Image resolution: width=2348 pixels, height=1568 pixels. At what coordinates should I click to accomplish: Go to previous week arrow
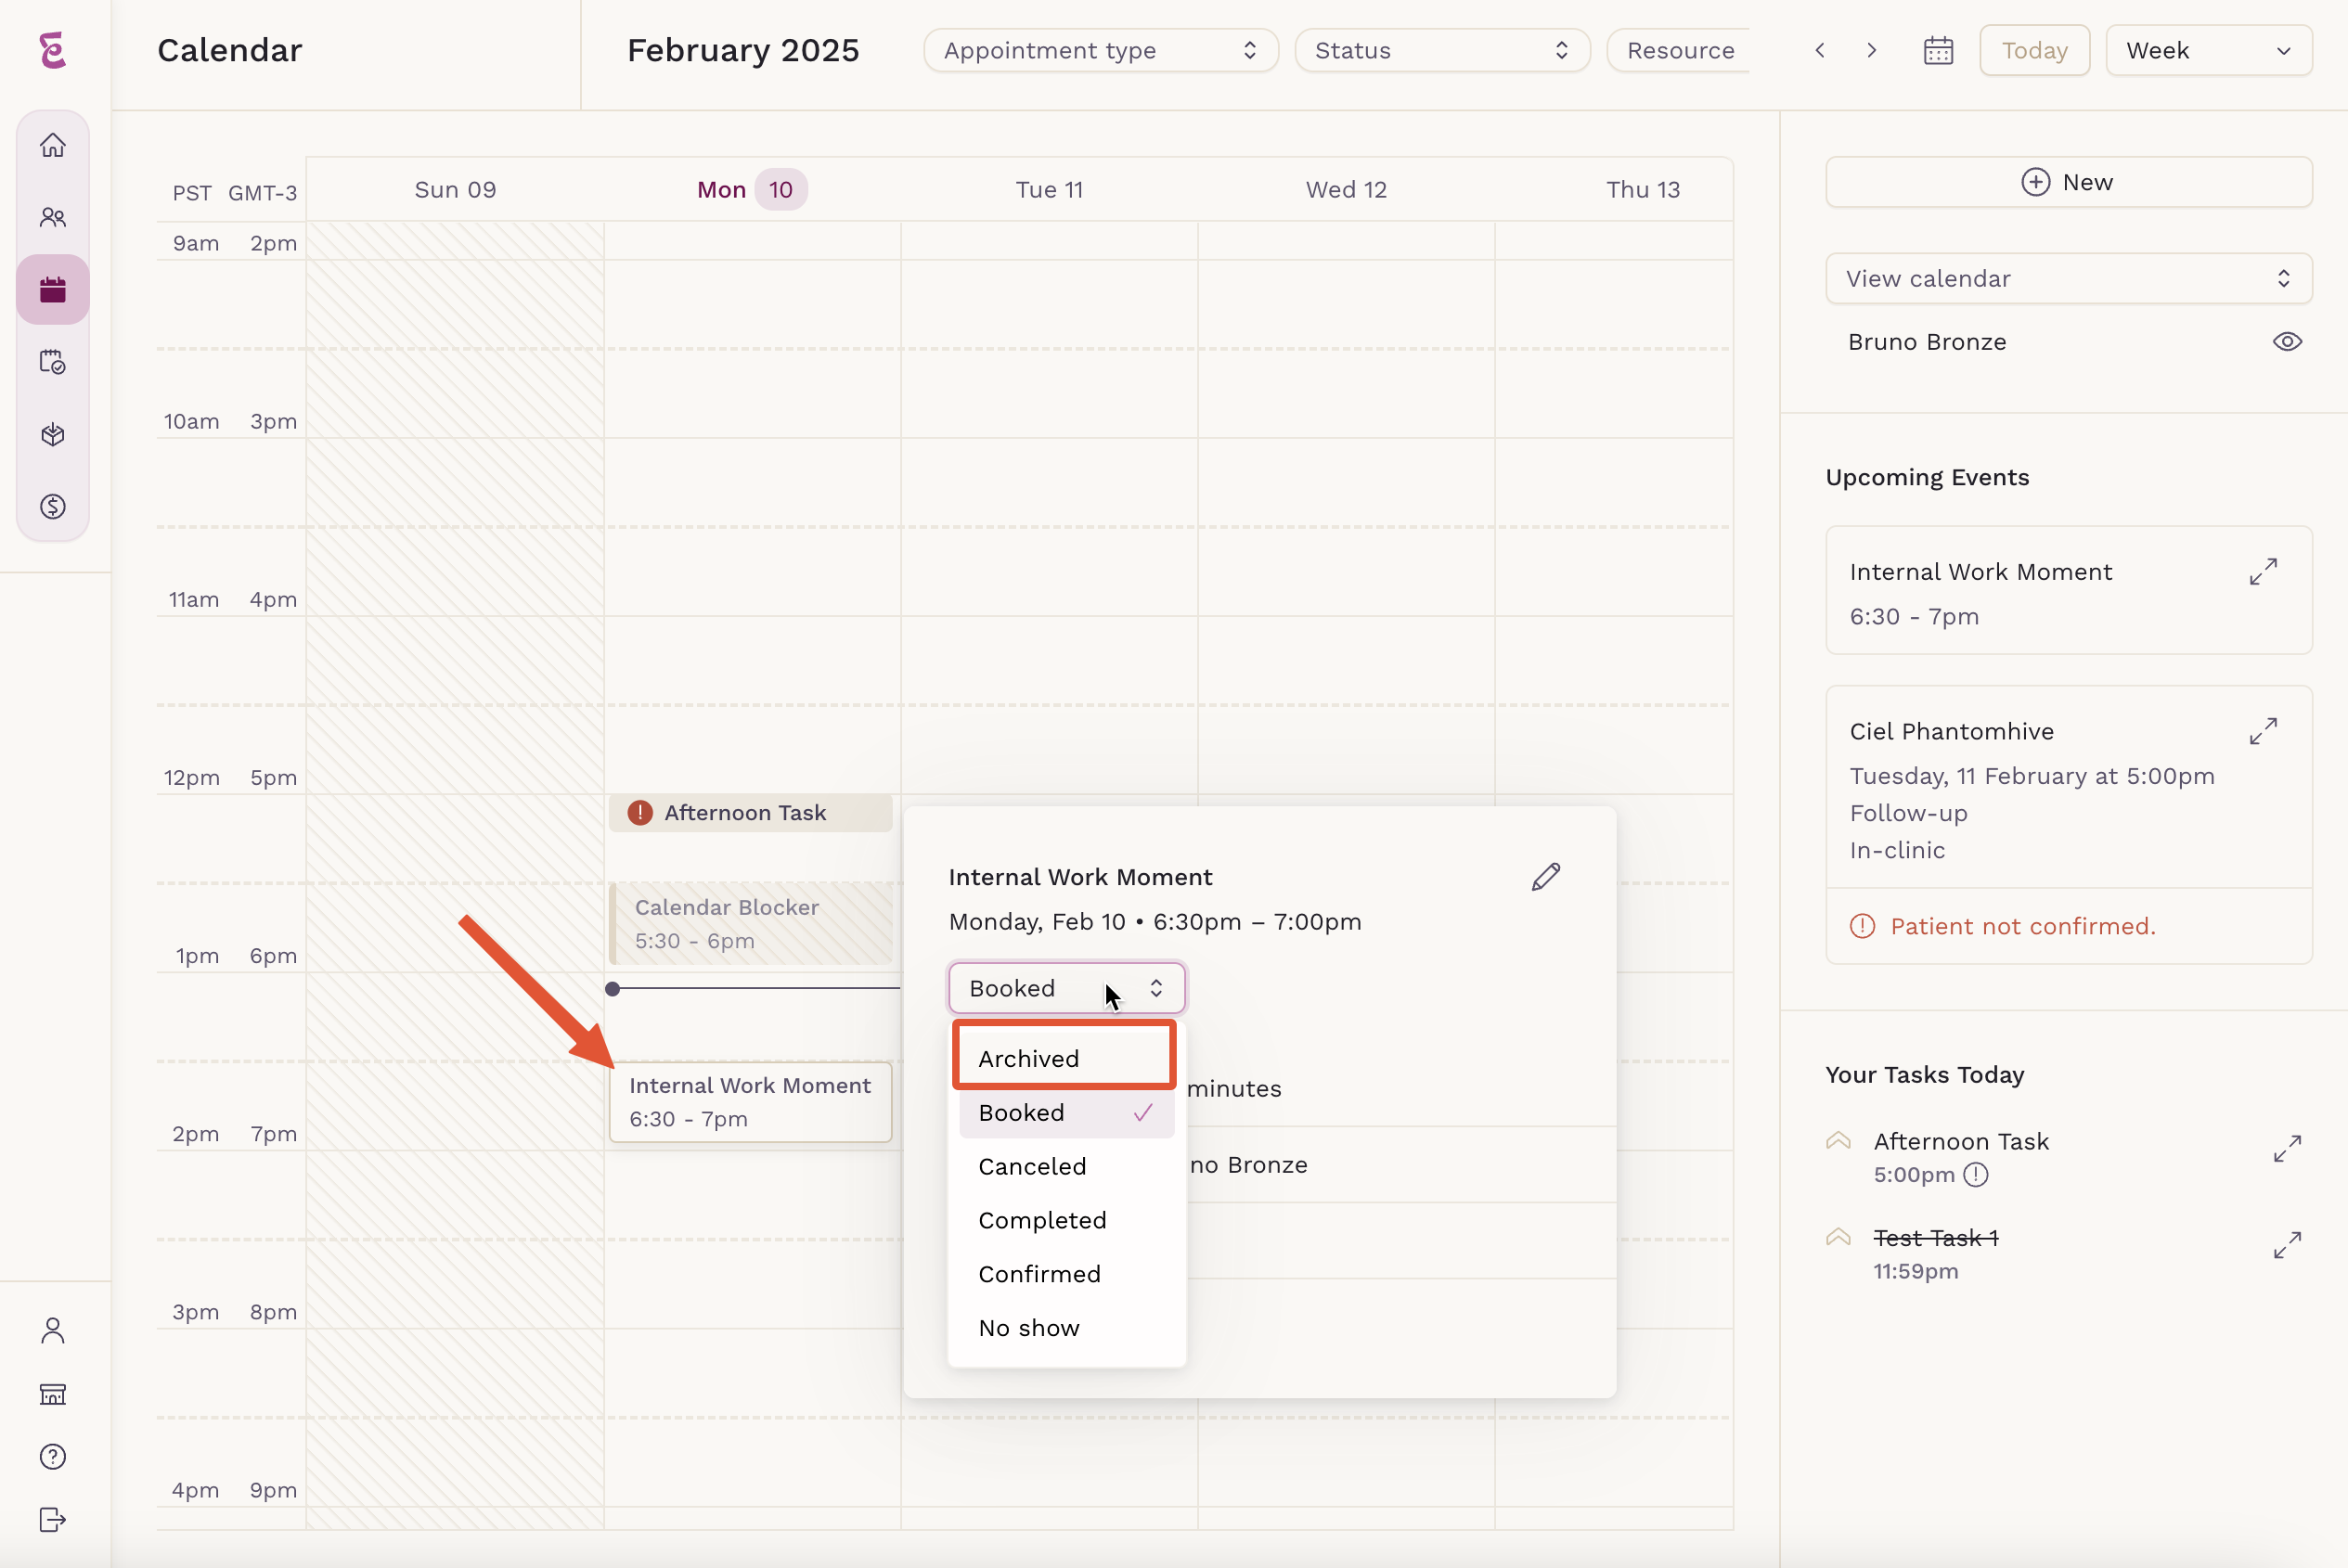click(x=1820, y=50)
